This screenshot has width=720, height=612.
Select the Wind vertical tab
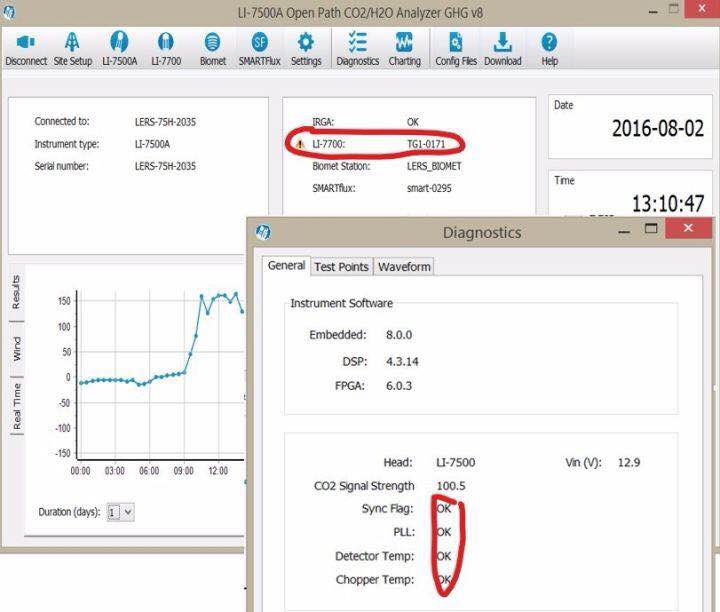pos(16,348)
